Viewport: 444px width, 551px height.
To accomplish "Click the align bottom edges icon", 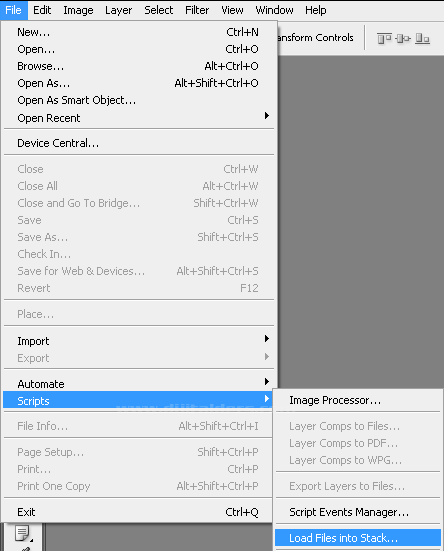I will (422, 38).
